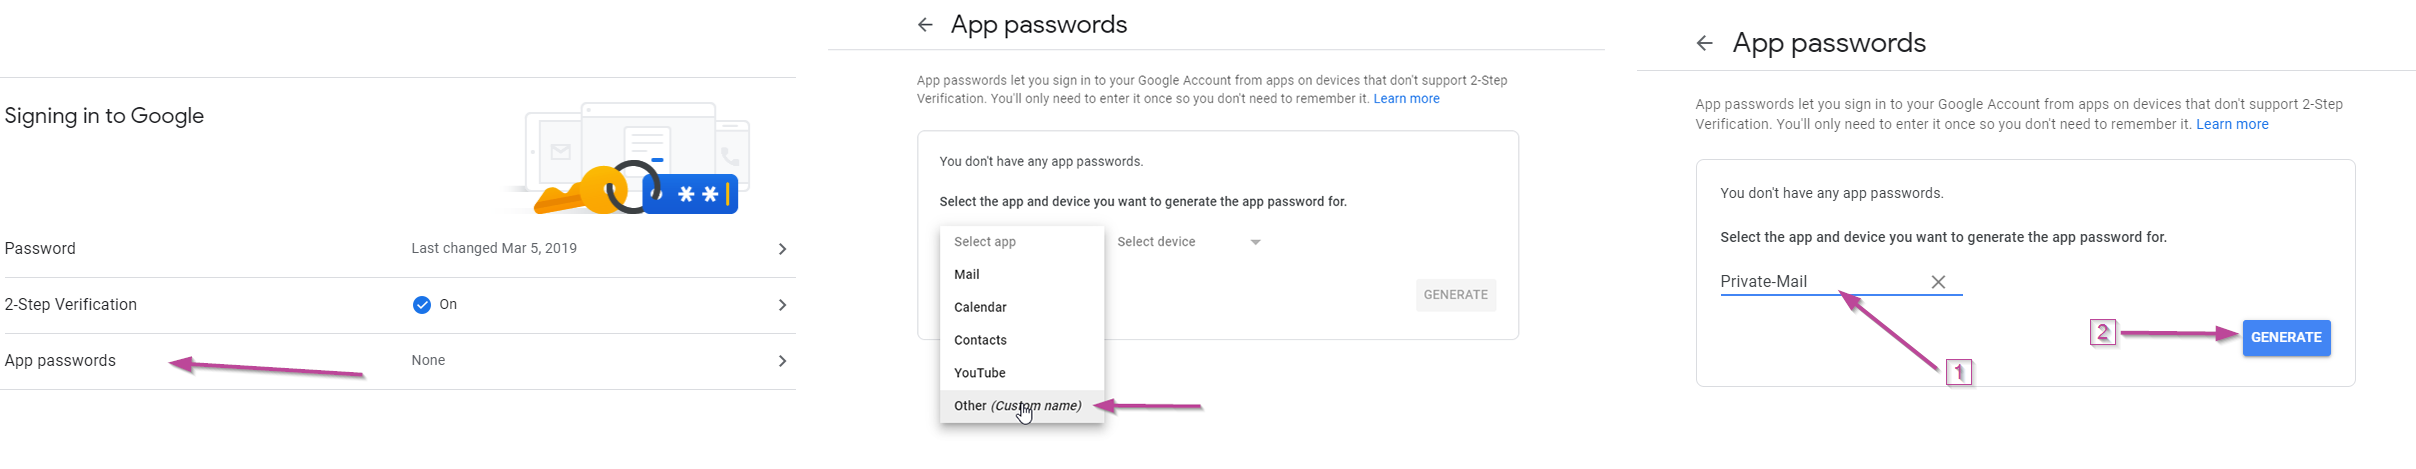
Task: Select Other (Custom name) option
Action: [1017, 406]
